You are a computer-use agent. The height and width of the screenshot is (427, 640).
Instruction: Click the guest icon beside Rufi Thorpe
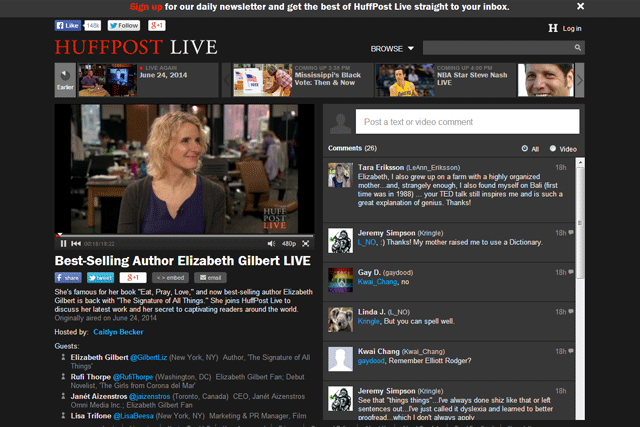[63, 377]
